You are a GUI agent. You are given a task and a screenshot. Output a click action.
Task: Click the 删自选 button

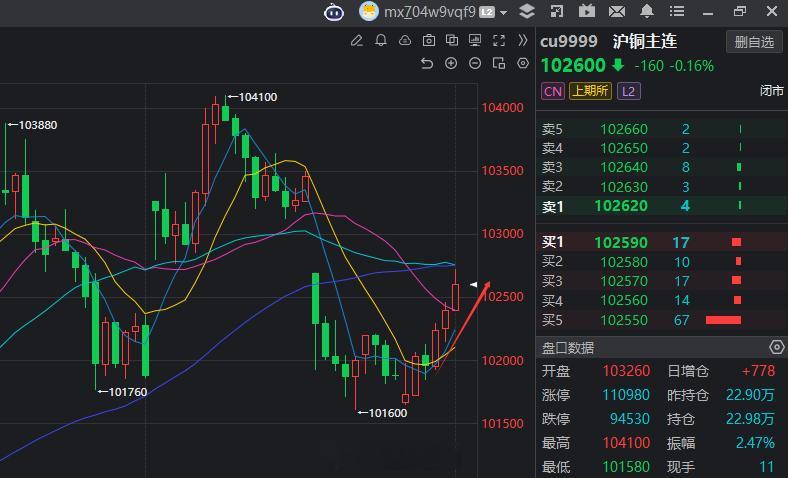tap(754, 42)
